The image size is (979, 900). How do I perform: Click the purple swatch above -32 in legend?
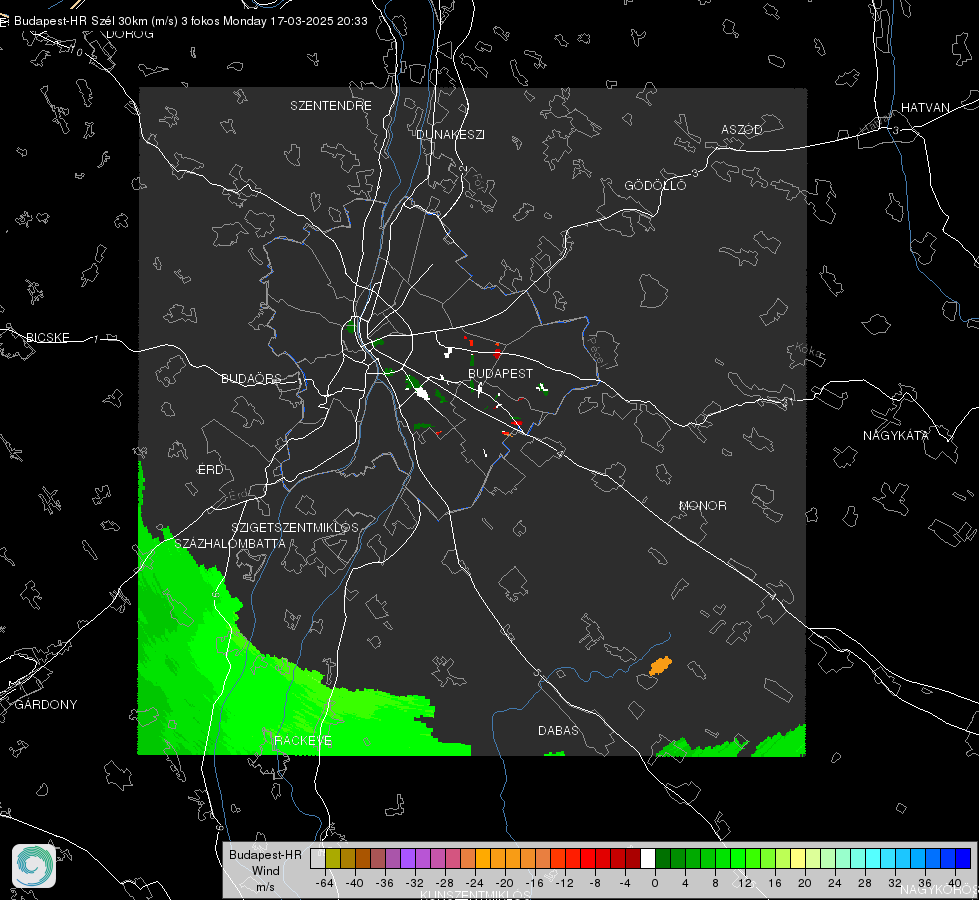click(x=408, y=859)
